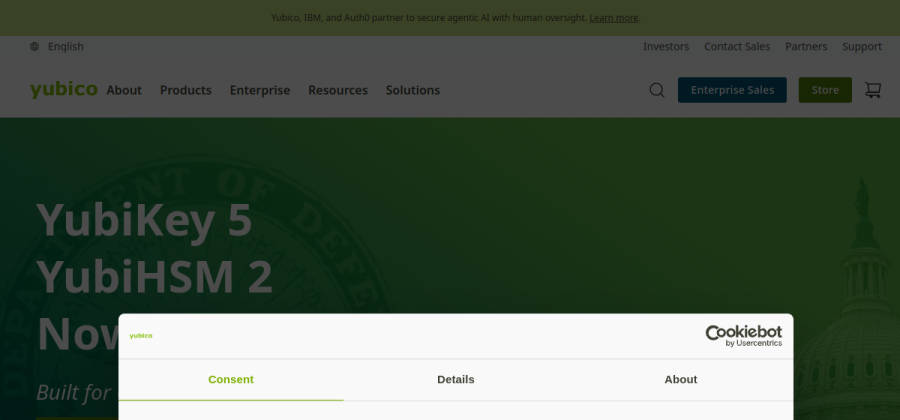Open the Enterprise navigation menu

pos(260,90)
